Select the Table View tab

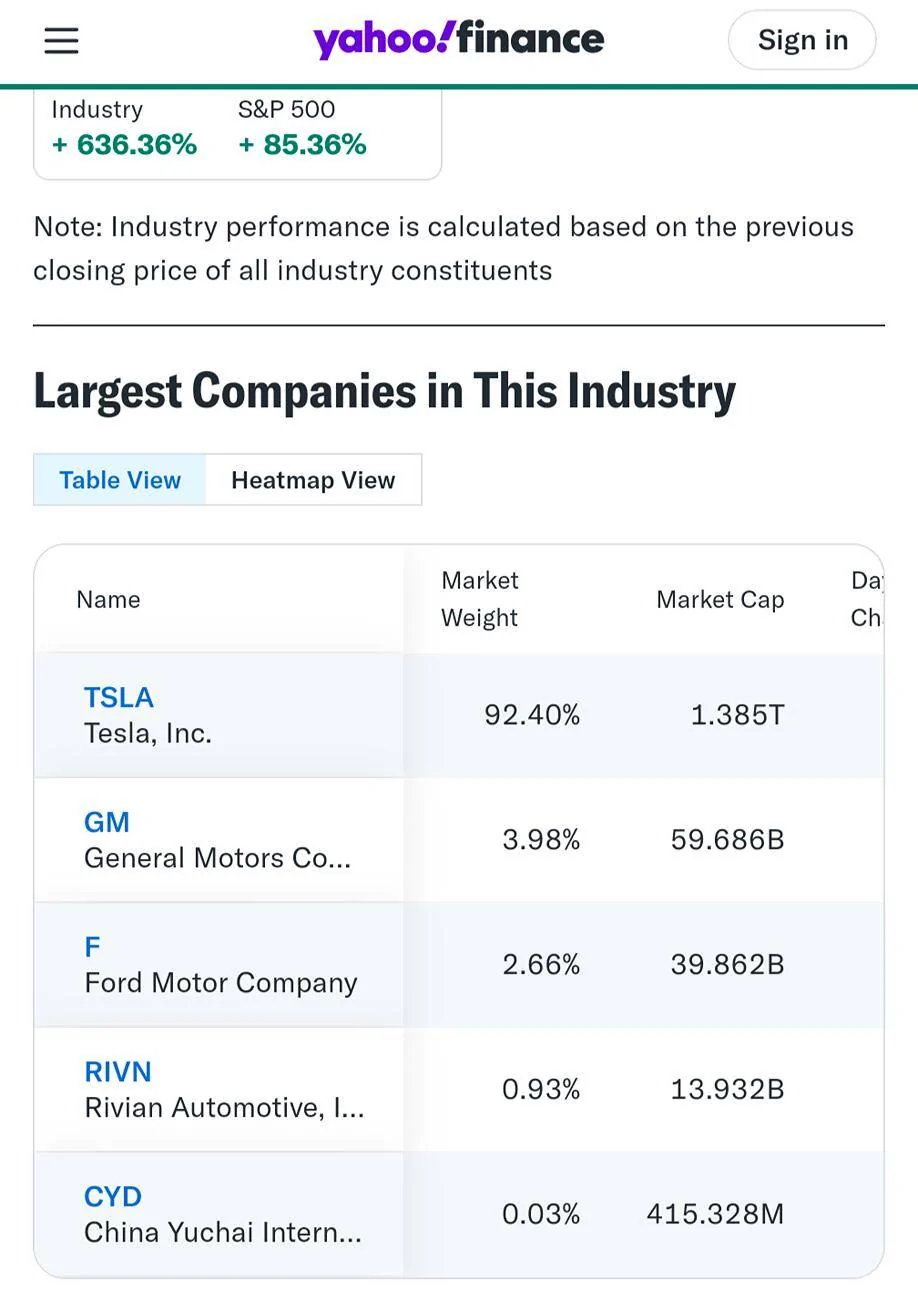pyautogui.click(x=120, y=480)
